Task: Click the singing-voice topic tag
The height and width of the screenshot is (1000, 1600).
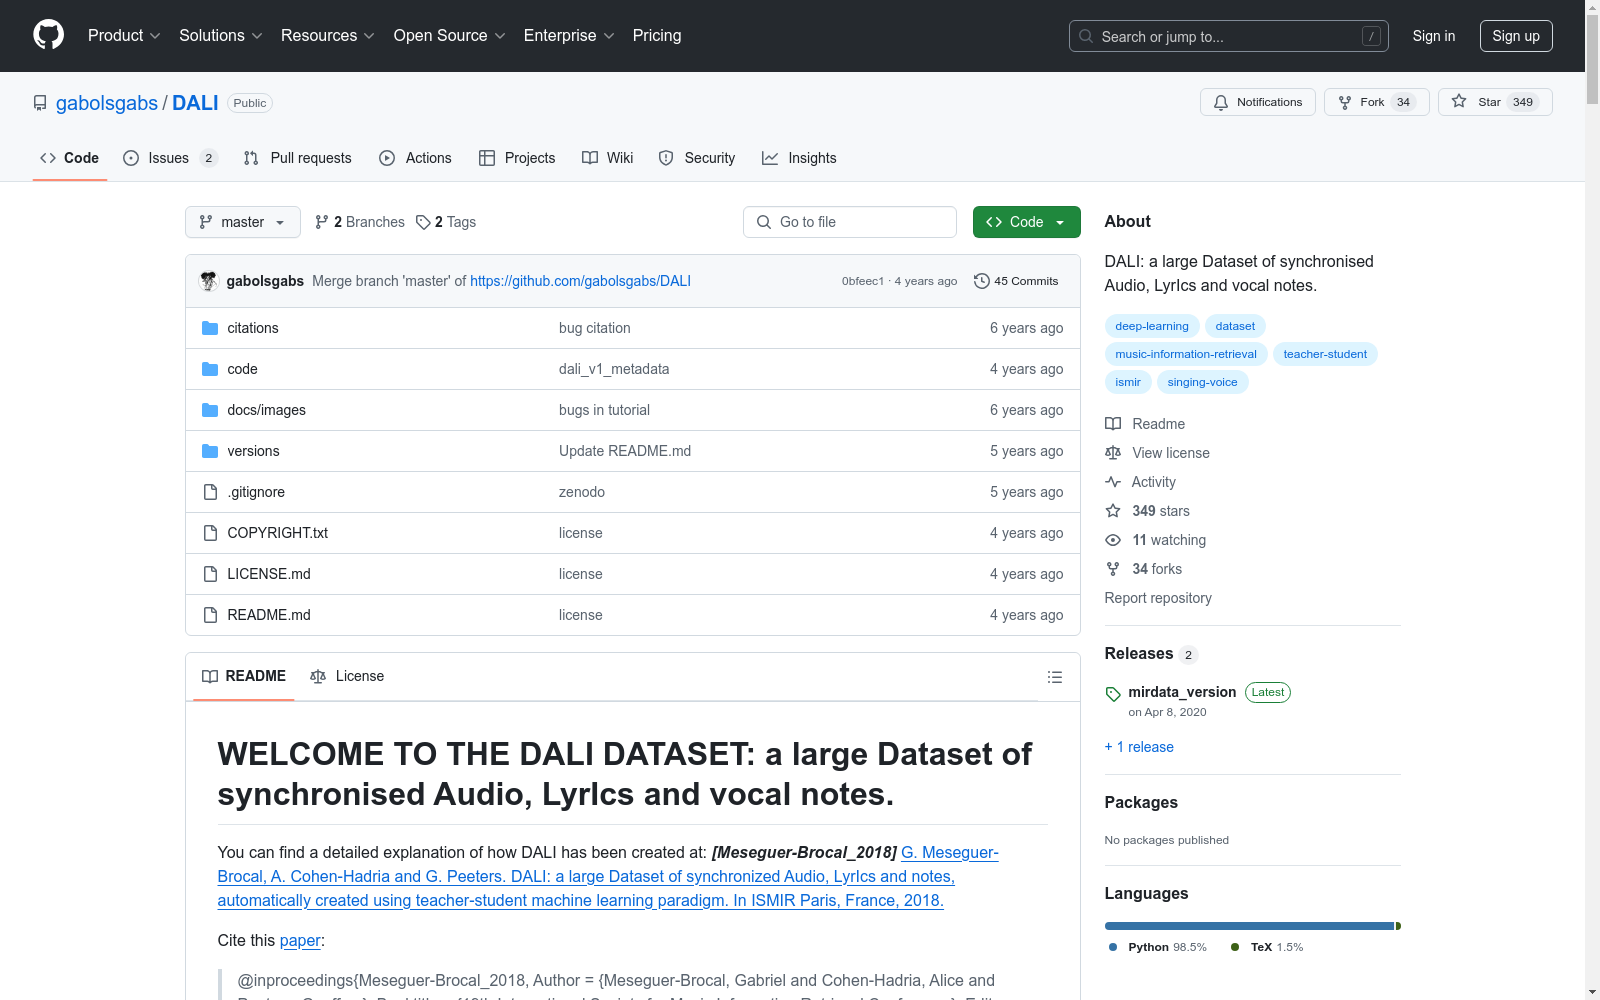Action: point(1202,382)
